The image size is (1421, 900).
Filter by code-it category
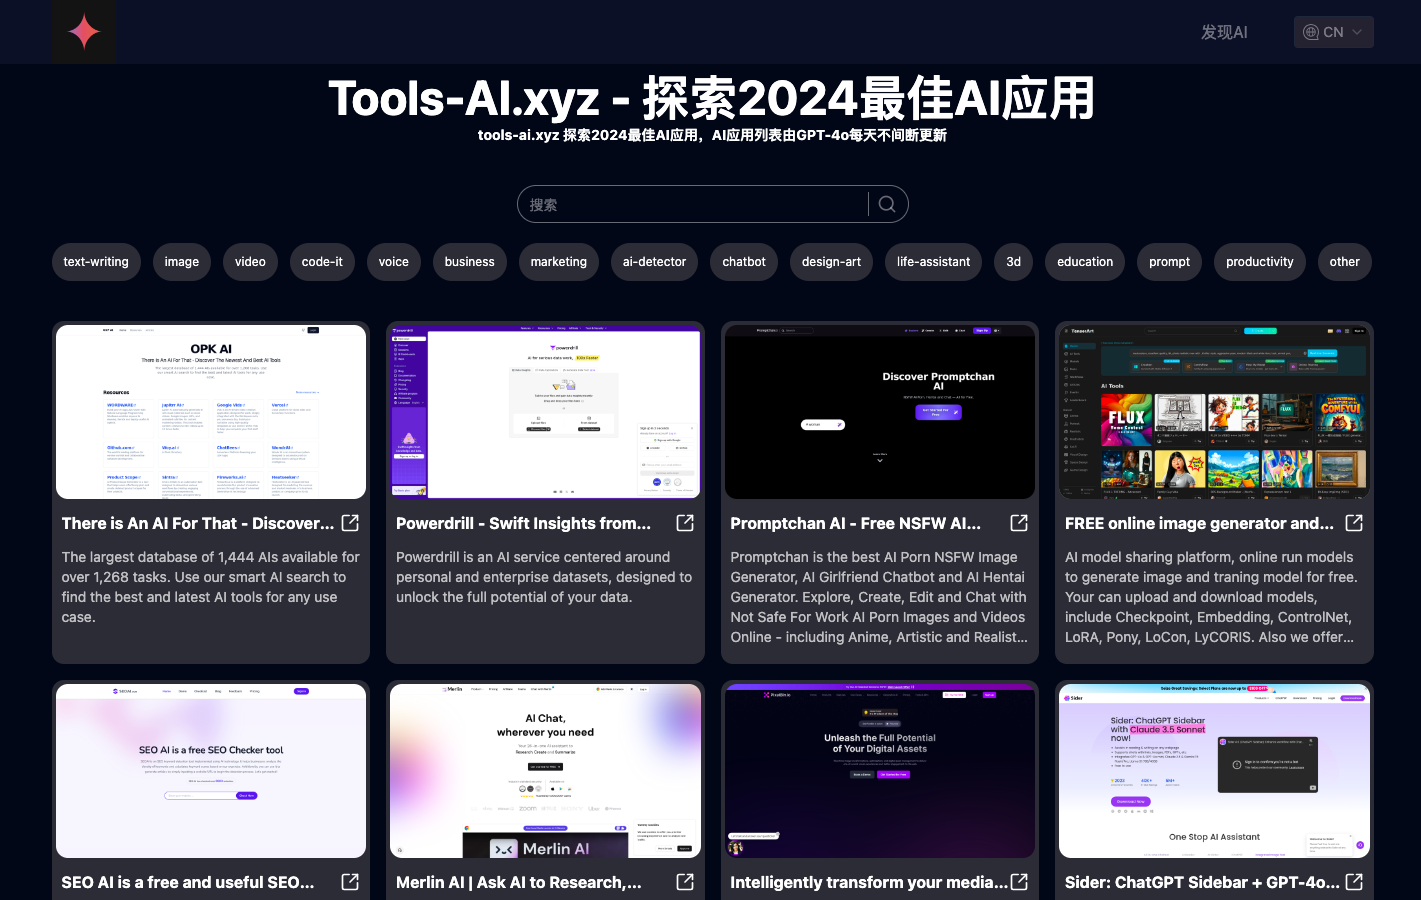click(x=322, y=262)
